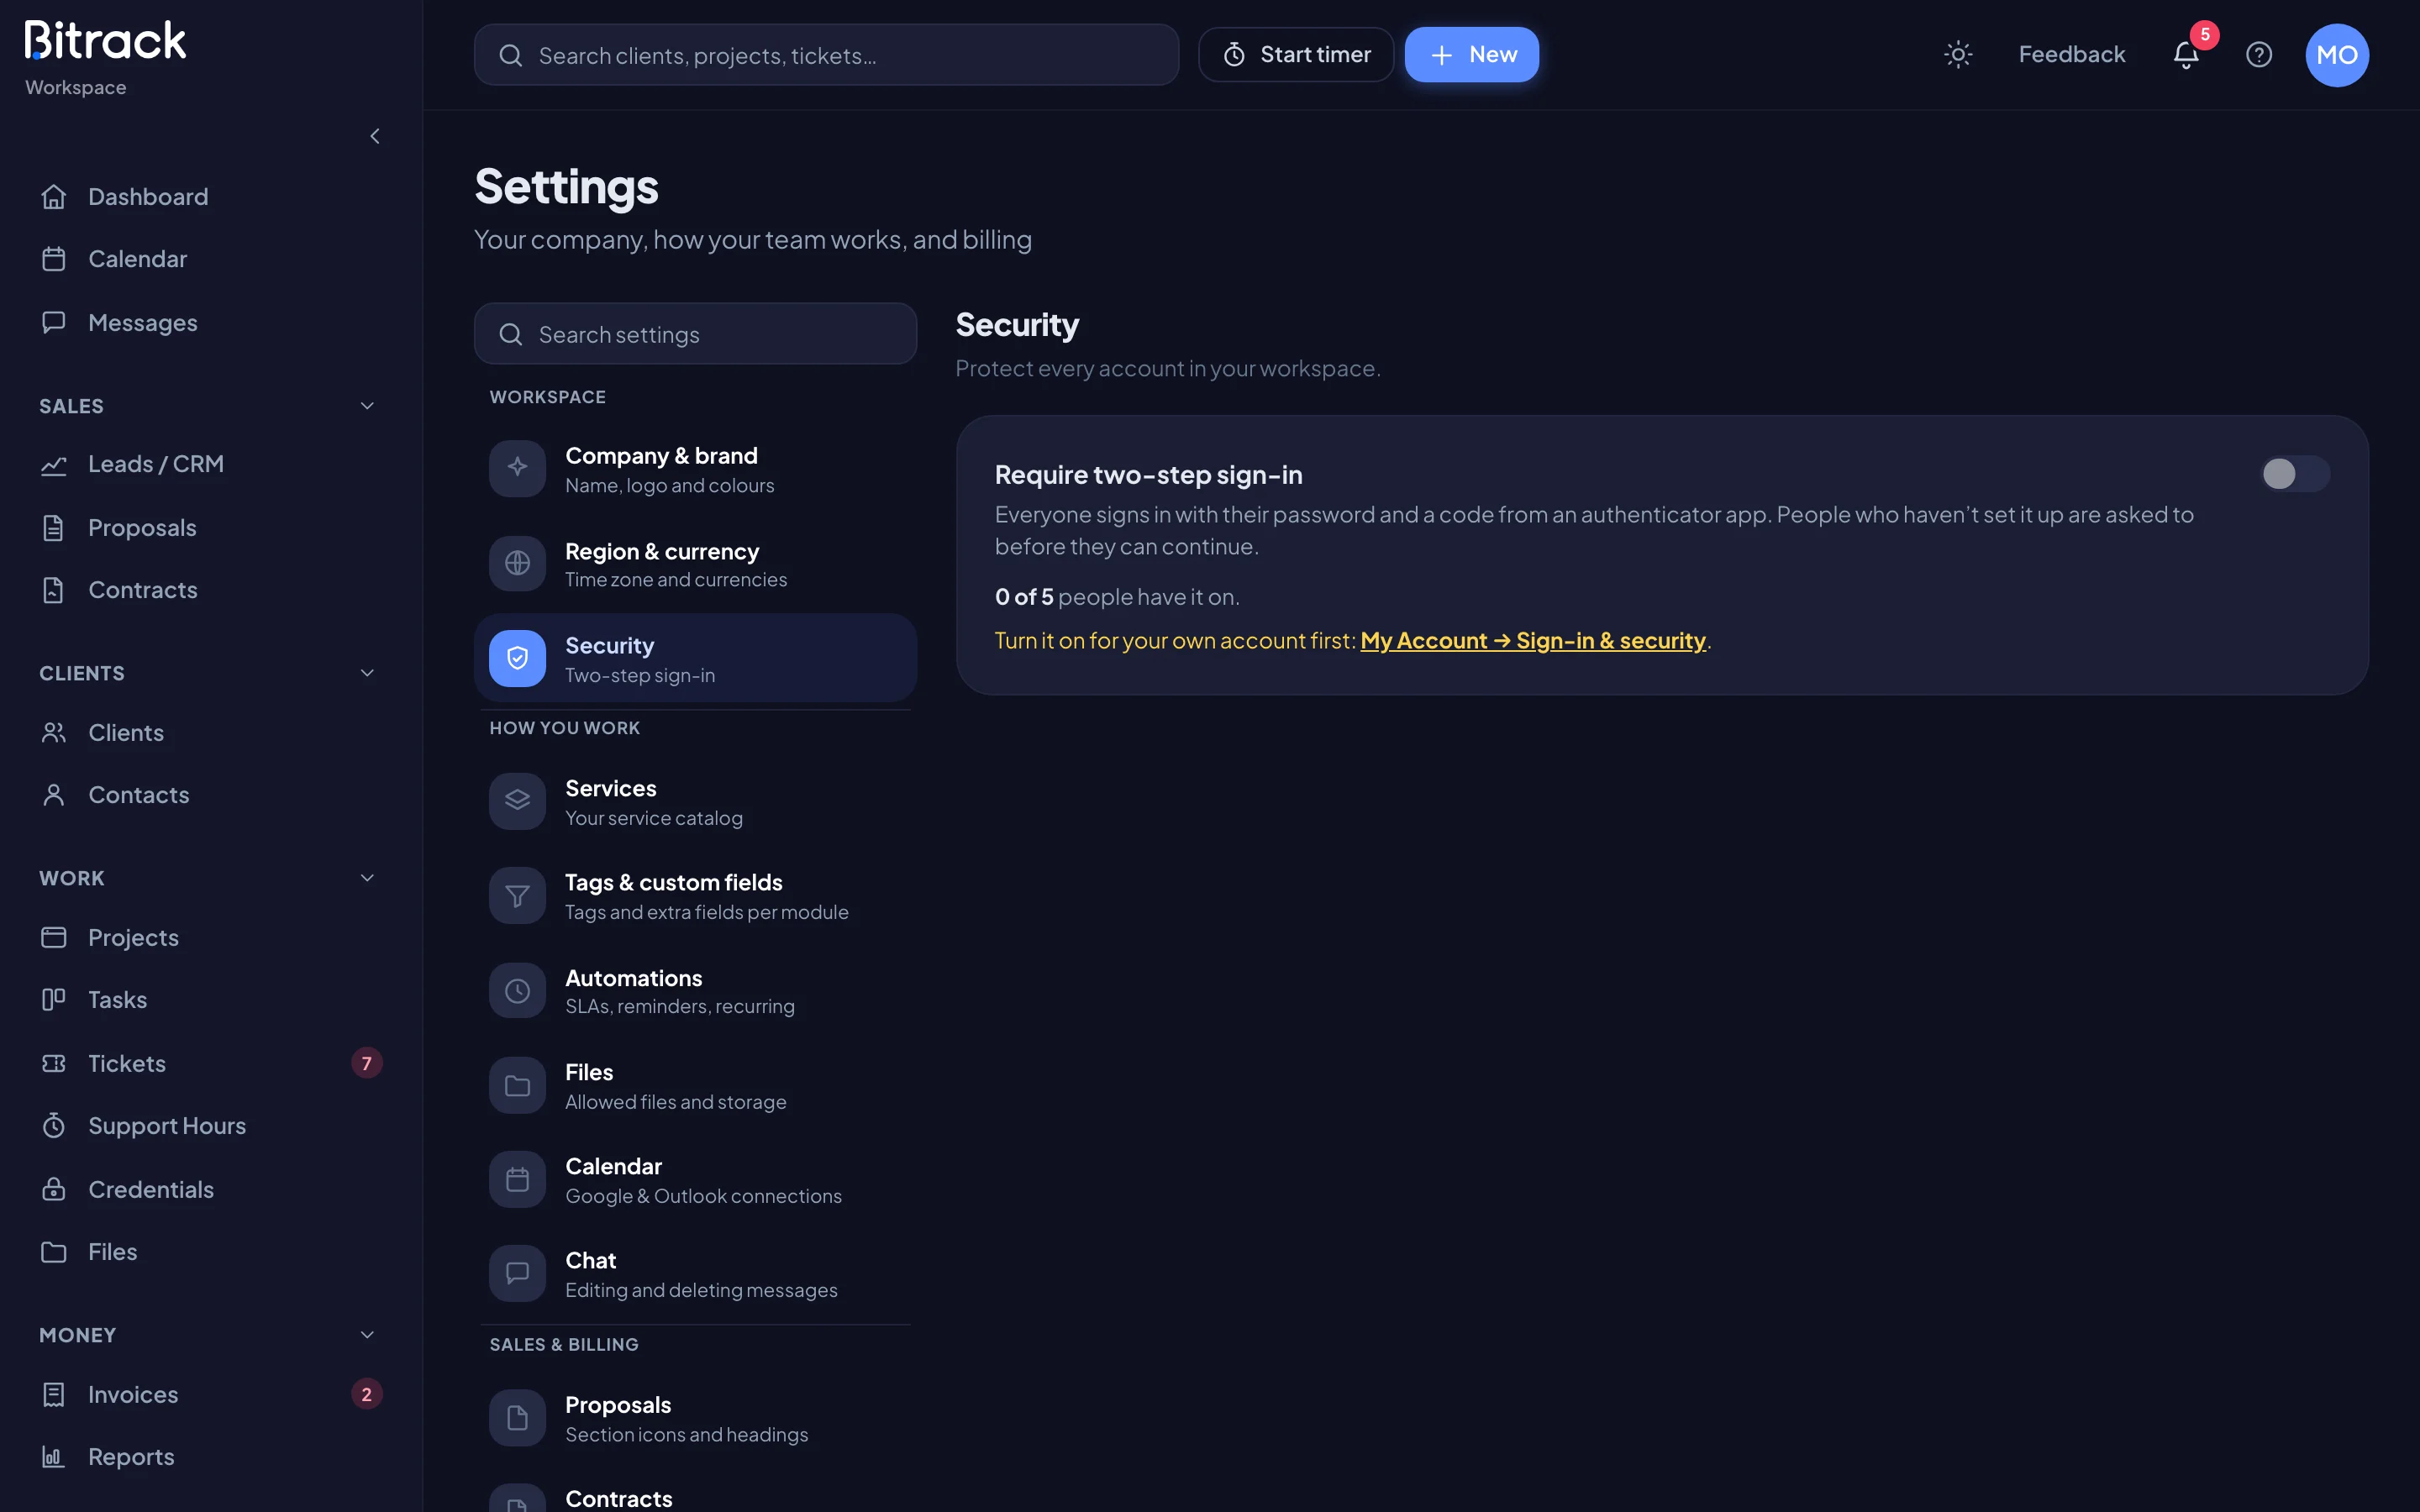Click the Invoices count badge 2
Screen dimensions: 2420x1512
(367, 1394)
